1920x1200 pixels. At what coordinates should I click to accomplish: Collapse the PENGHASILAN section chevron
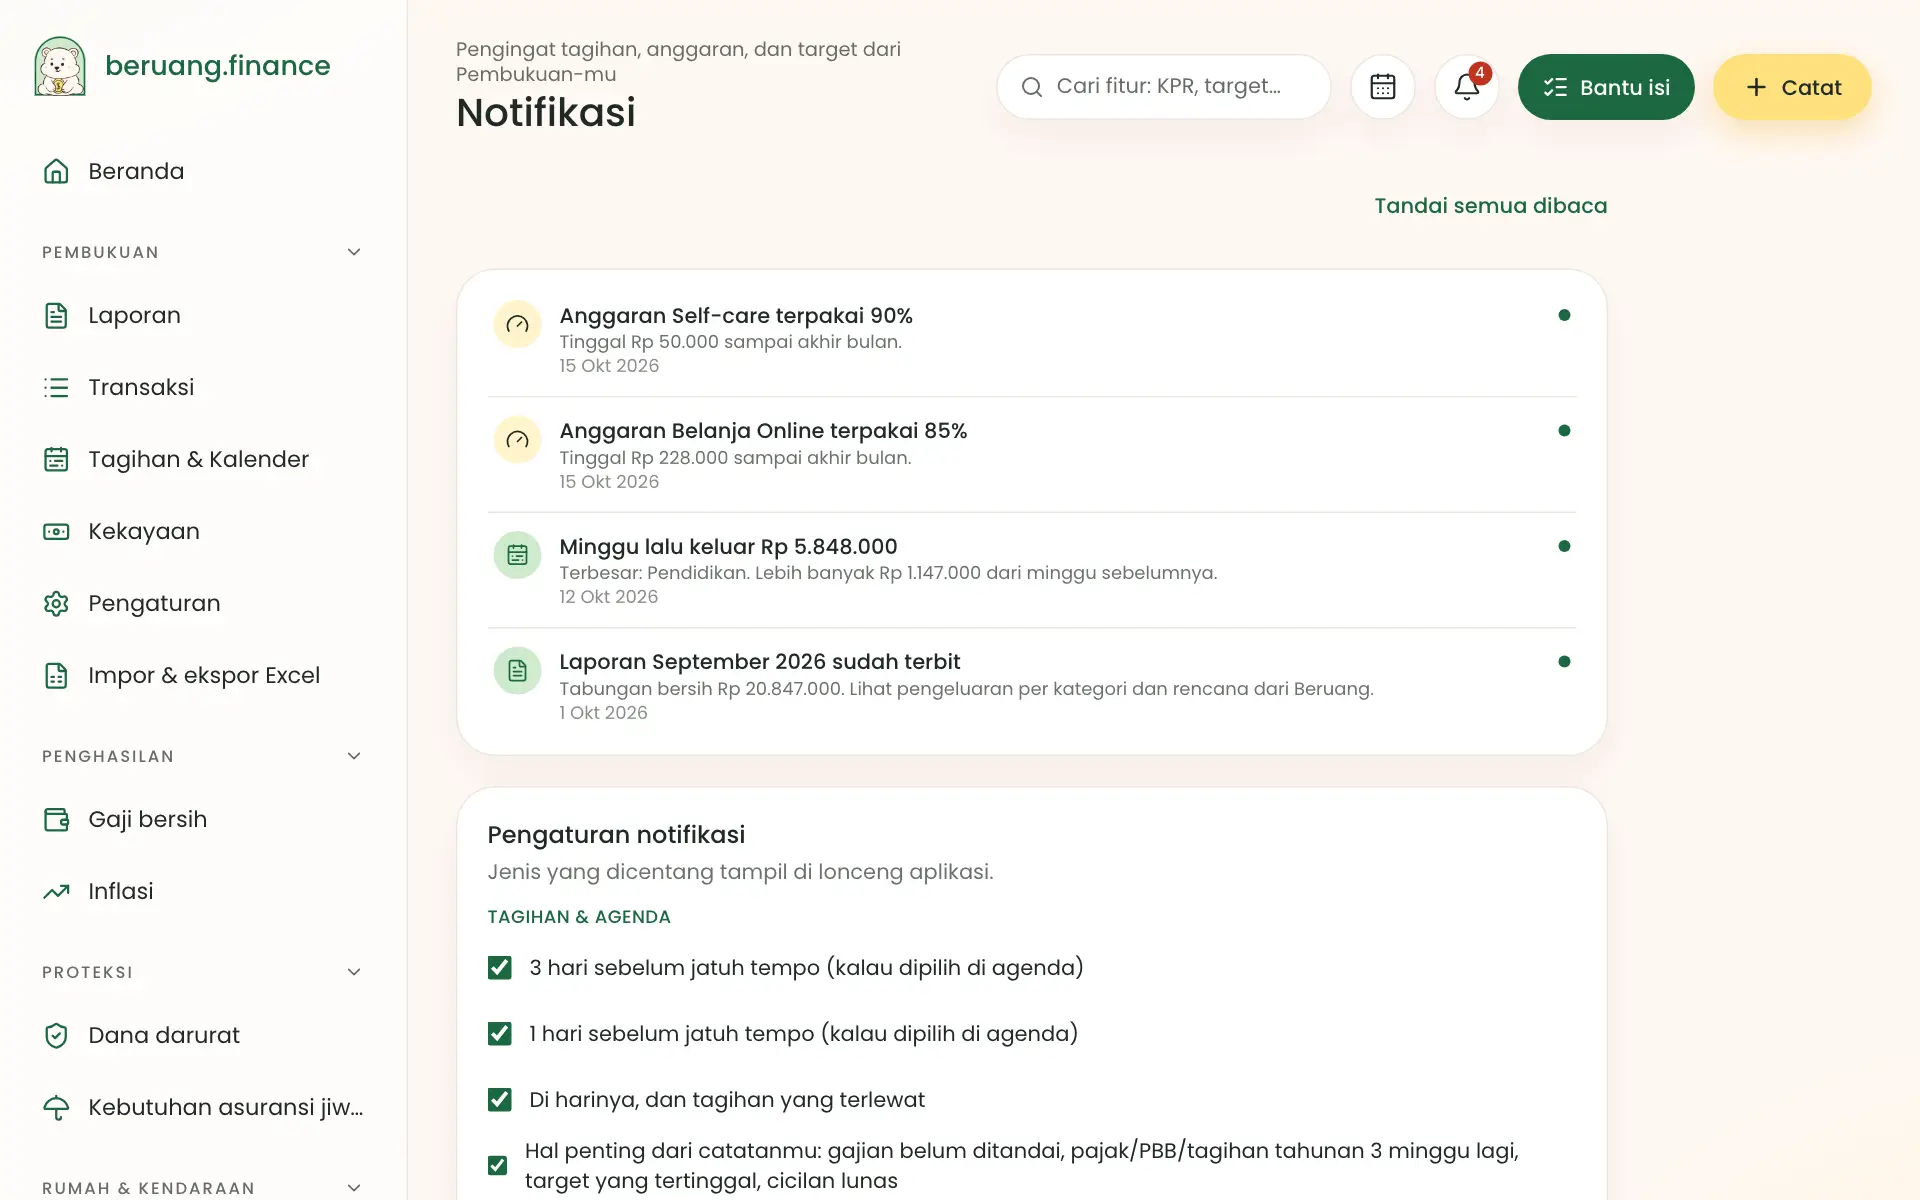(x=354, y=756)
